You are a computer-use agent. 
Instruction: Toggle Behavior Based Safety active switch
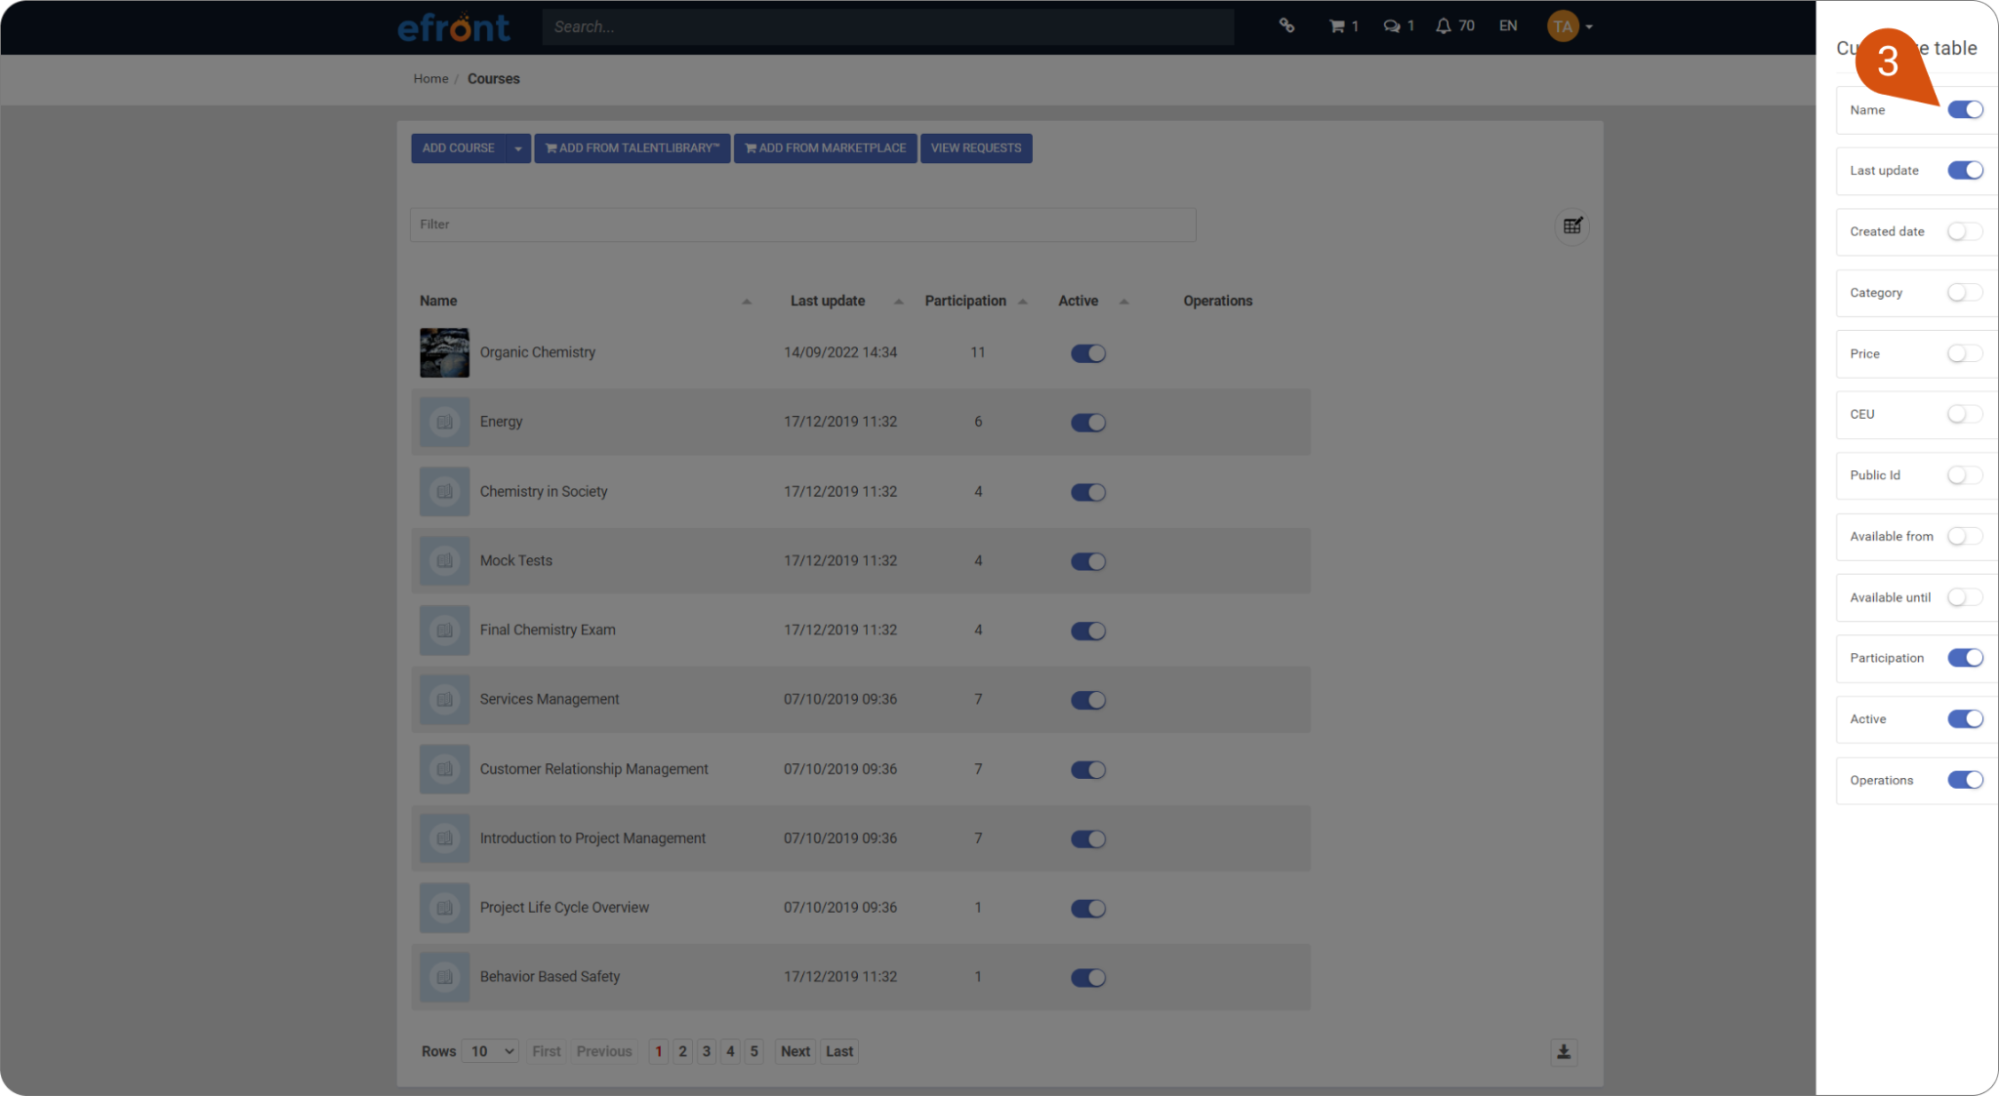point(1088,977)
